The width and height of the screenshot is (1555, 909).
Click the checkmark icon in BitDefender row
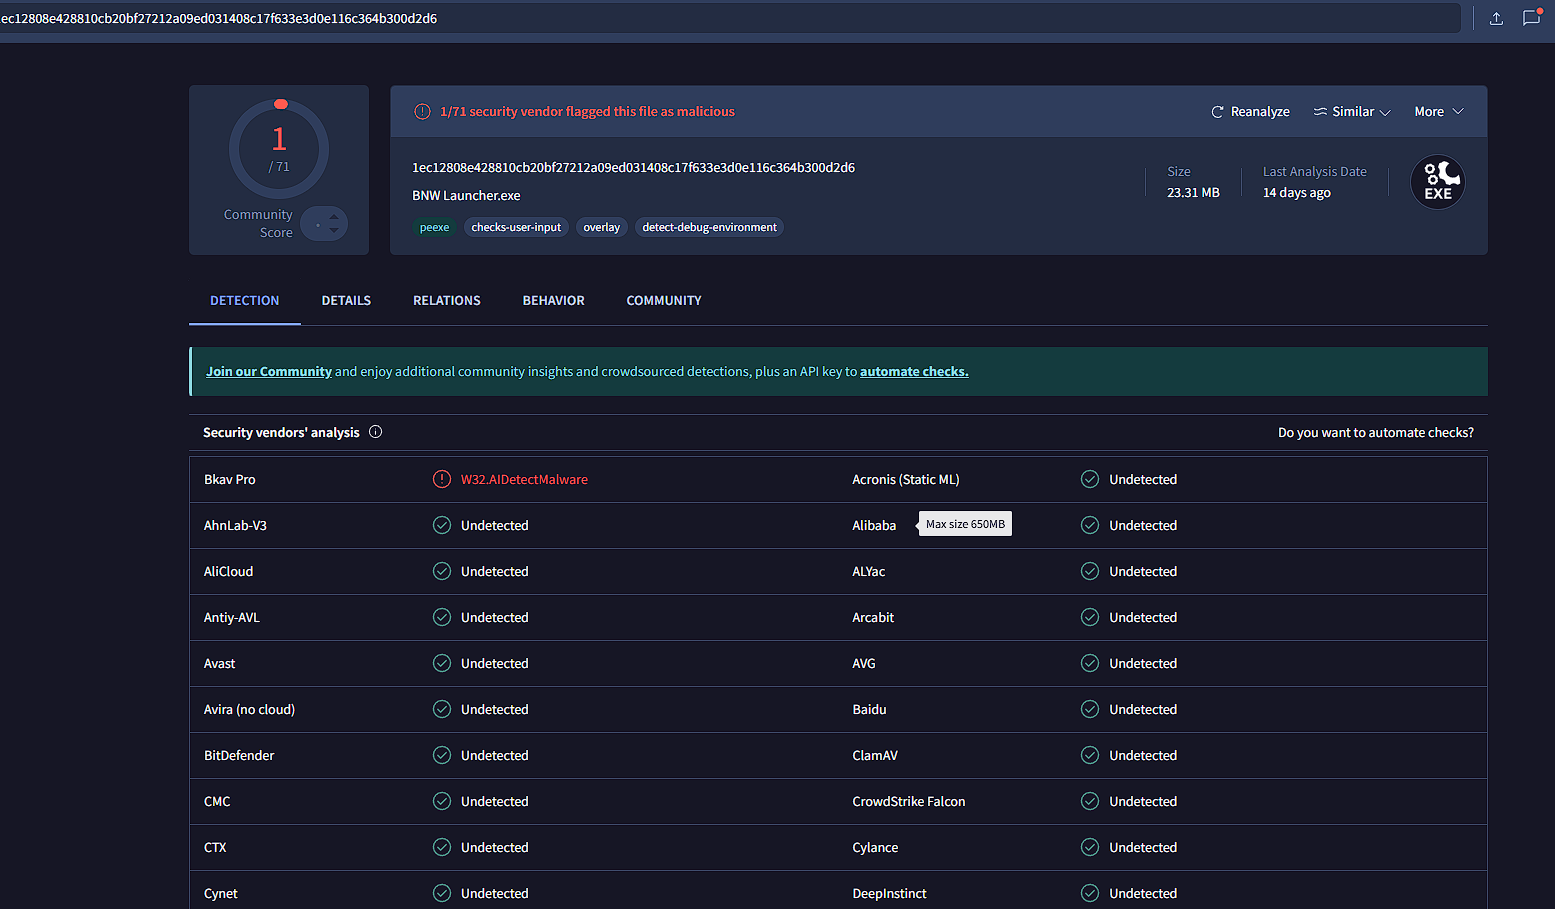pos(442,755)
